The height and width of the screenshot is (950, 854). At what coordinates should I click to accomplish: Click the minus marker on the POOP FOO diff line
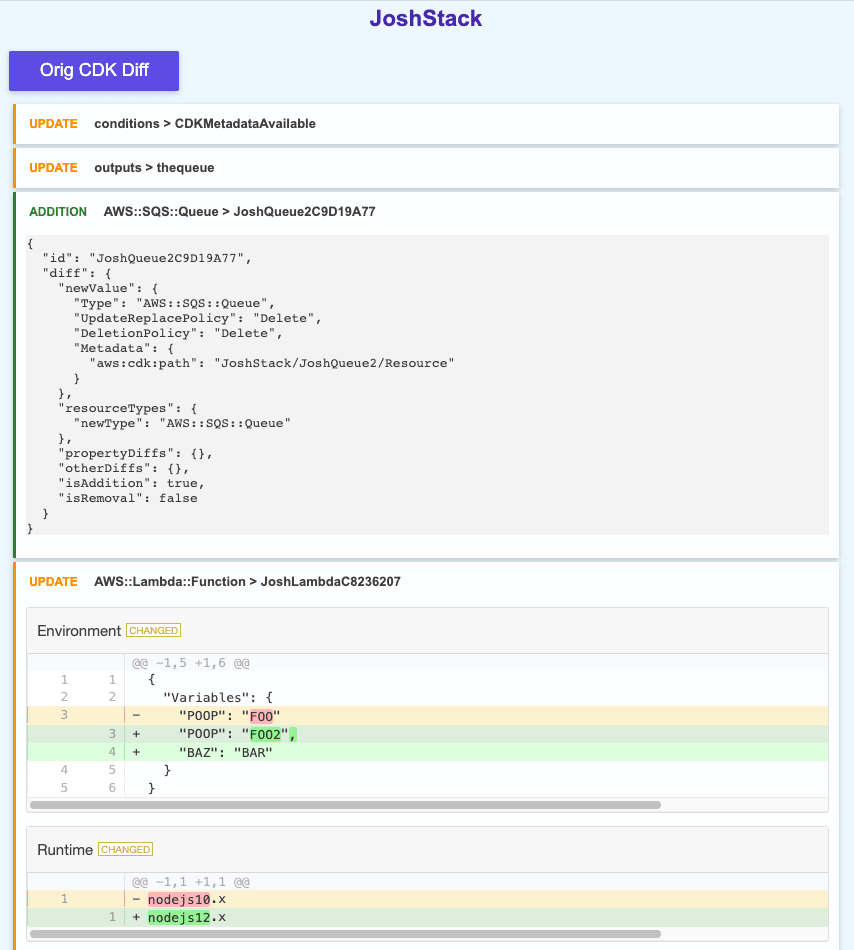[x=135, y=715]
